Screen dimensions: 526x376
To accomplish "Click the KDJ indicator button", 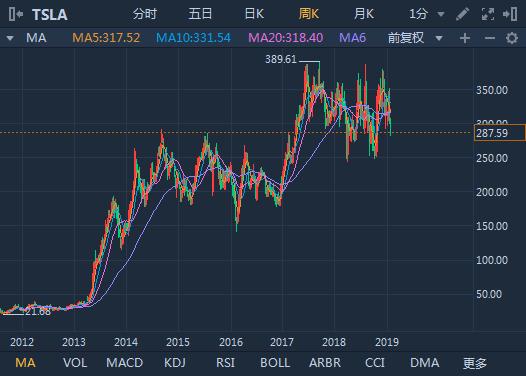I will (175, 363).
